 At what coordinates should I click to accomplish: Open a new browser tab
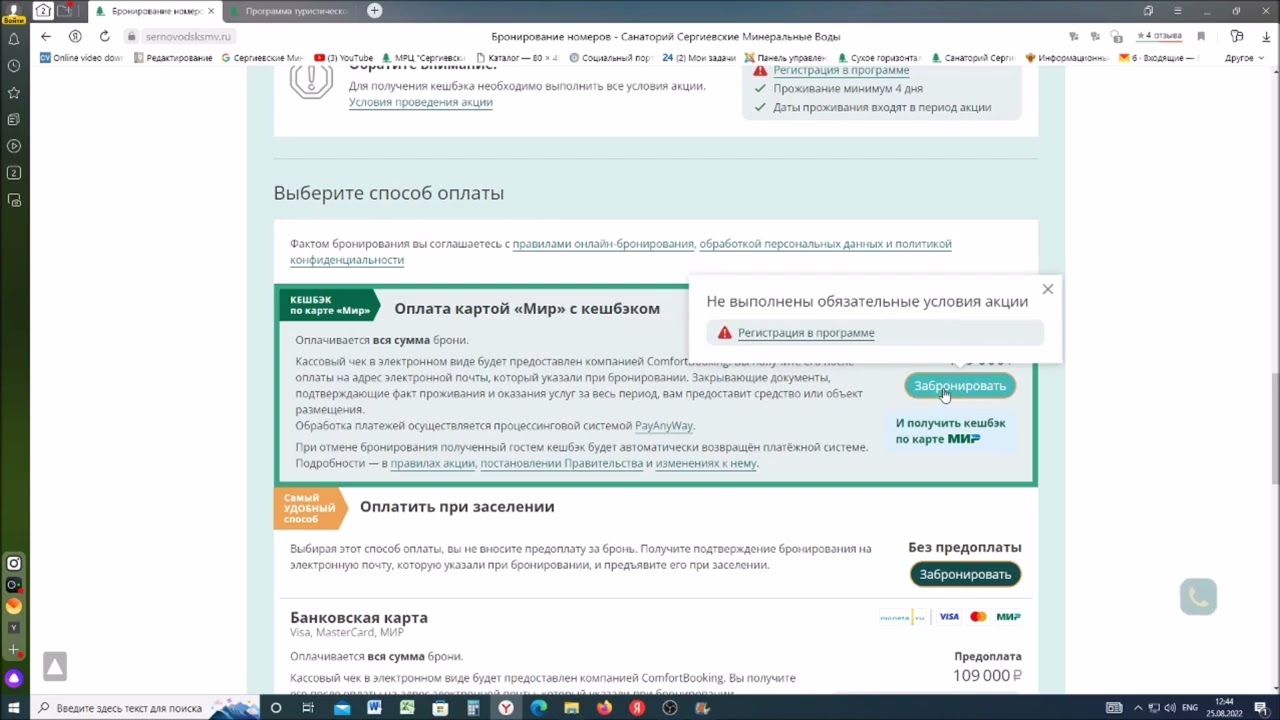[x=374, y=11]
